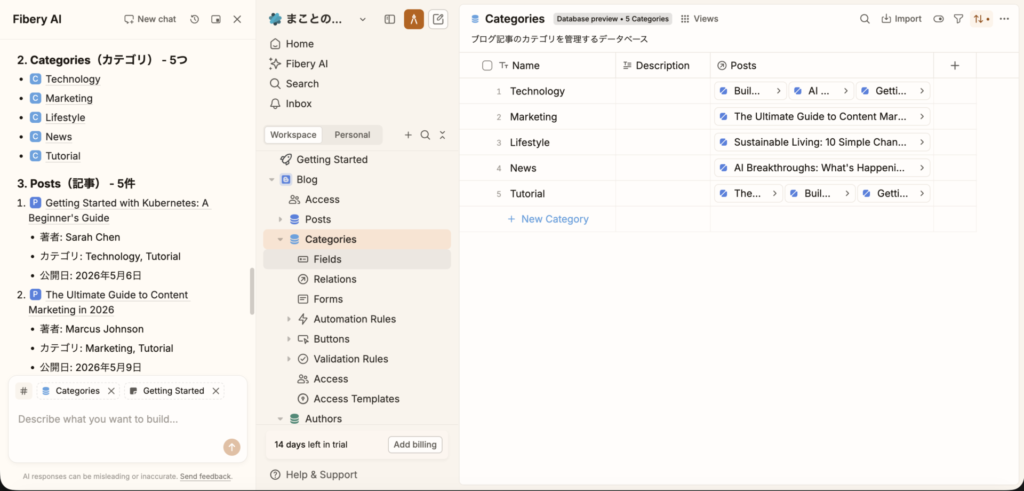Open Inbox in sidebar

357,104
